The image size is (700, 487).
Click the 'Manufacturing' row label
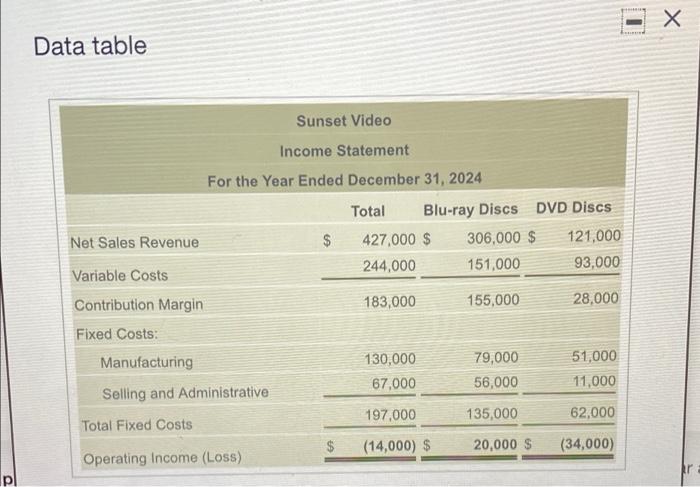[x=146, y=362]
